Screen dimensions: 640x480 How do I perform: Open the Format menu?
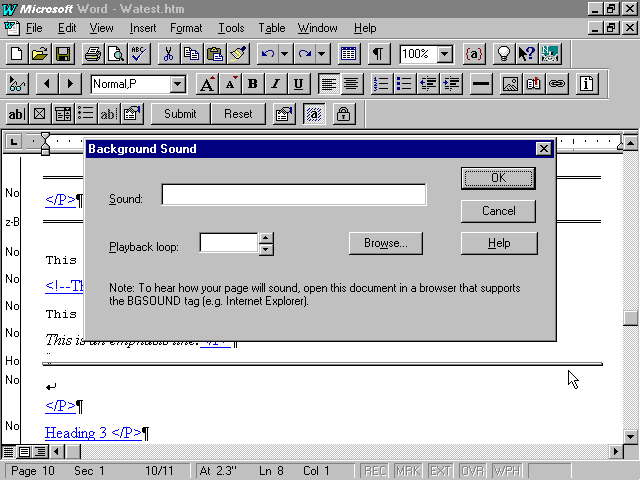(186, 28)
